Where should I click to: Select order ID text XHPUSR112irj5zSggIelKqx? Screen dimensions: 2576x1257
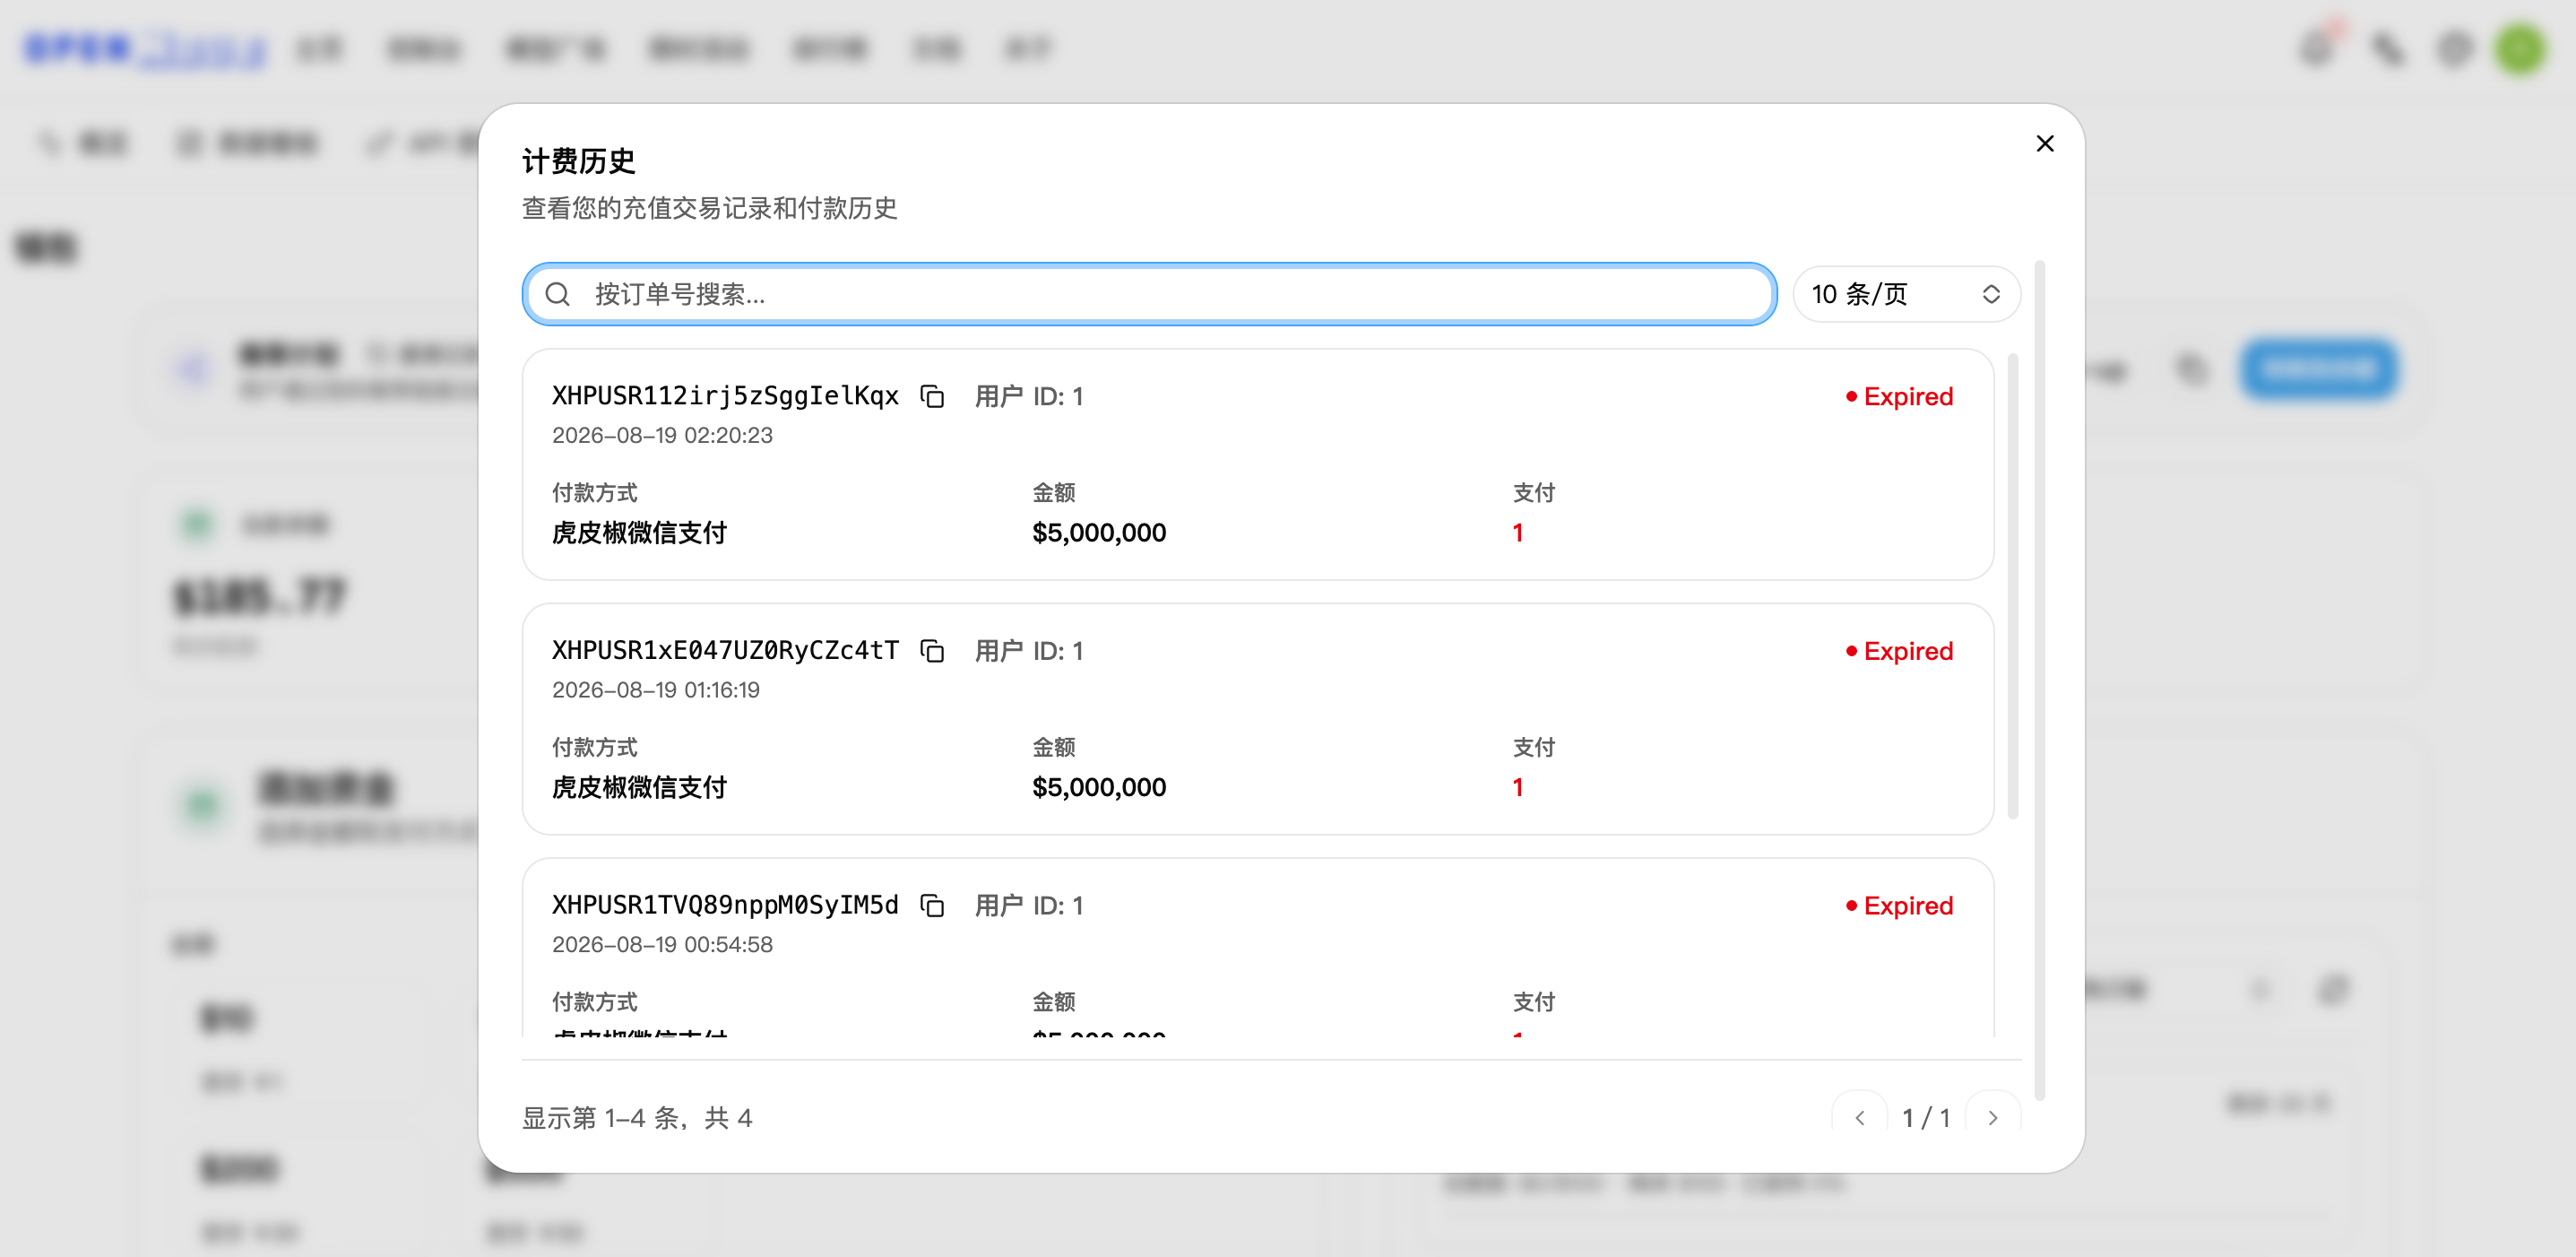(725, 396)
